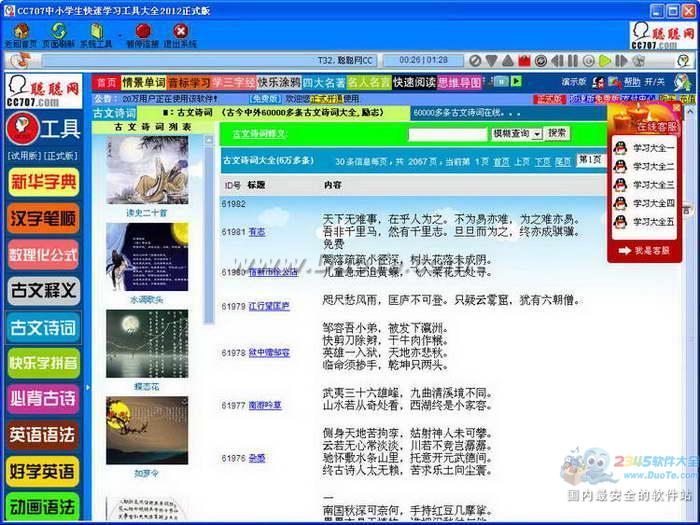The image size is (700, 525).
Task: Open the 四大名著 tab
Action: coord(324,82)
